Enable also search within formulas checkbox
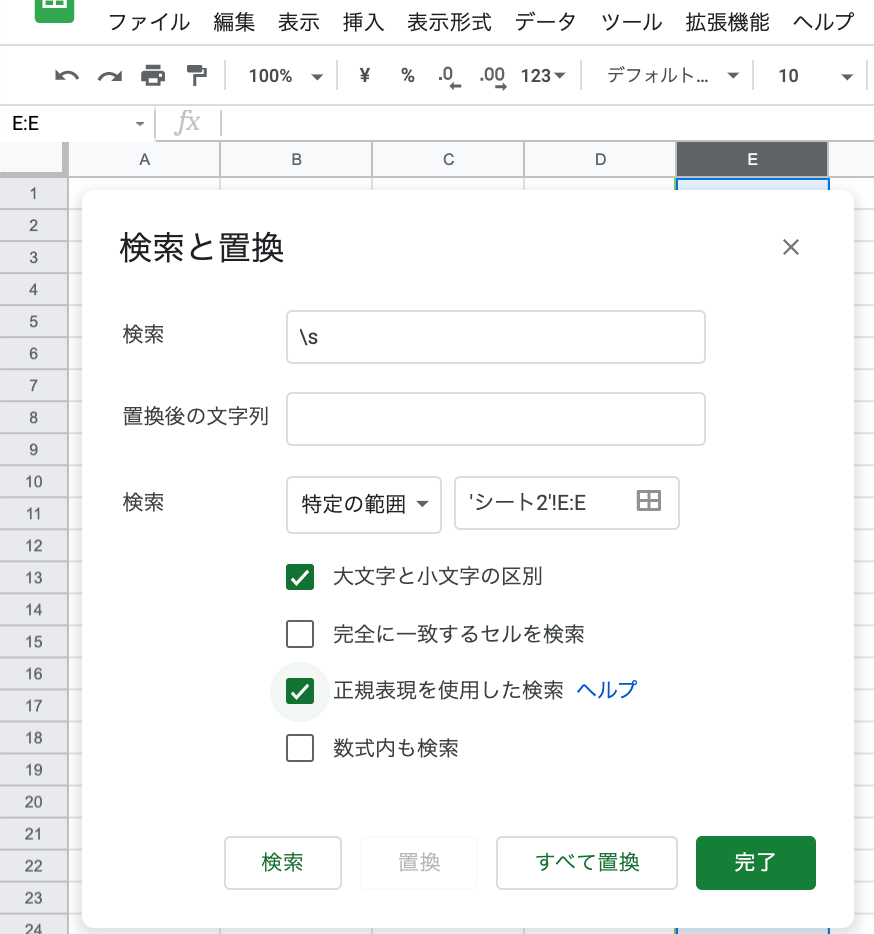874x934 pixels. click(x=300, y=748)
